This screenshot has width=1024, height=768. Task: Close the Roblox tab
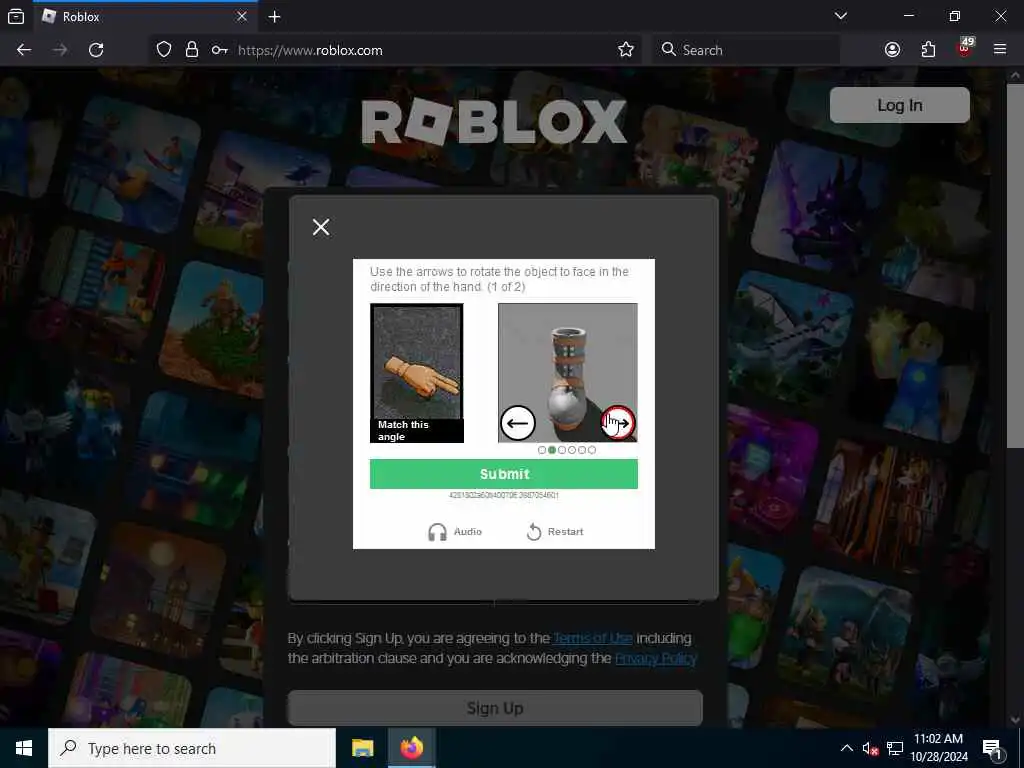point(242,16)
